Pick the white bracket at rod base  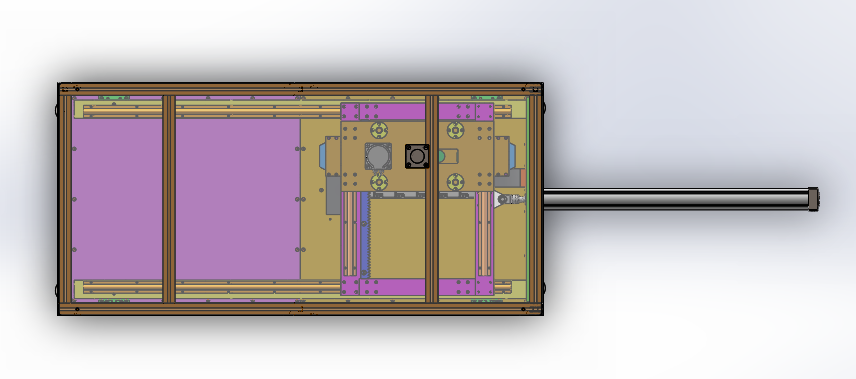click(x=498, y=200)
